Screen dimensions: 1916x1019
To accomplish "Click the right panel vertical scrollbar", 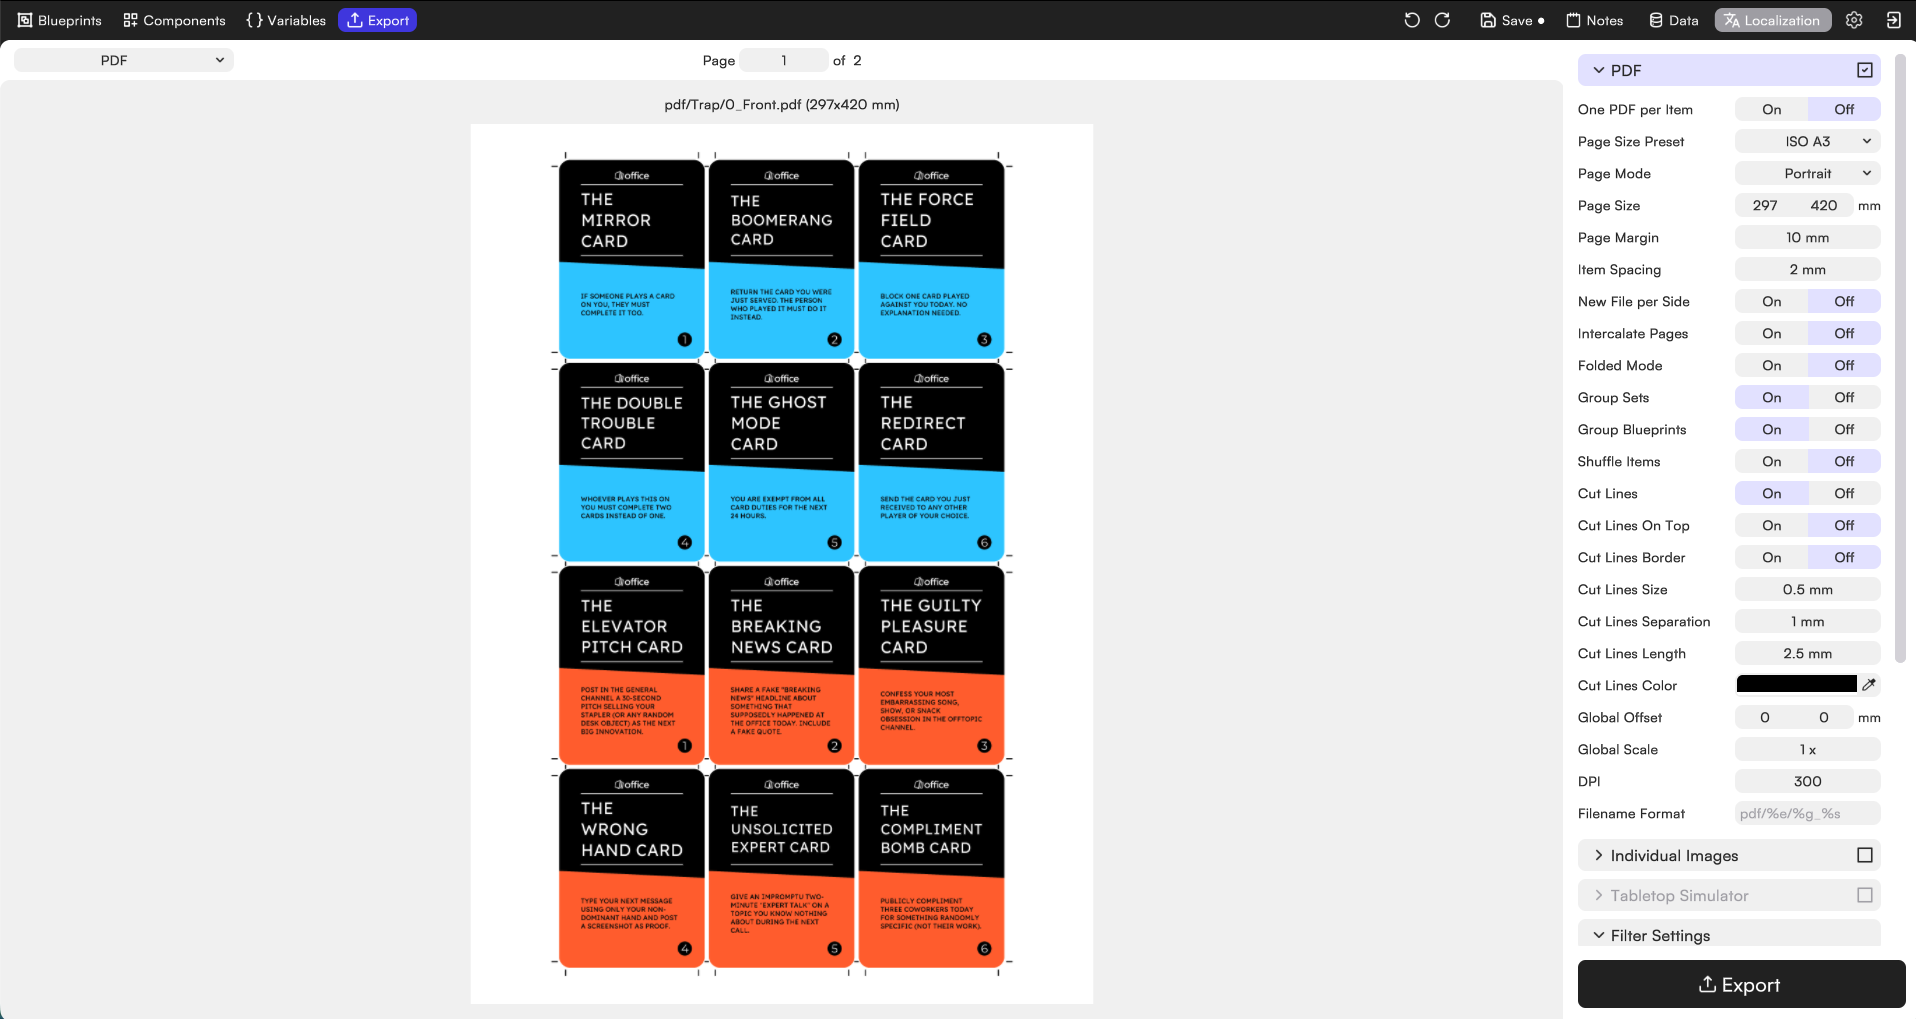I will (x=1900, y=358).
